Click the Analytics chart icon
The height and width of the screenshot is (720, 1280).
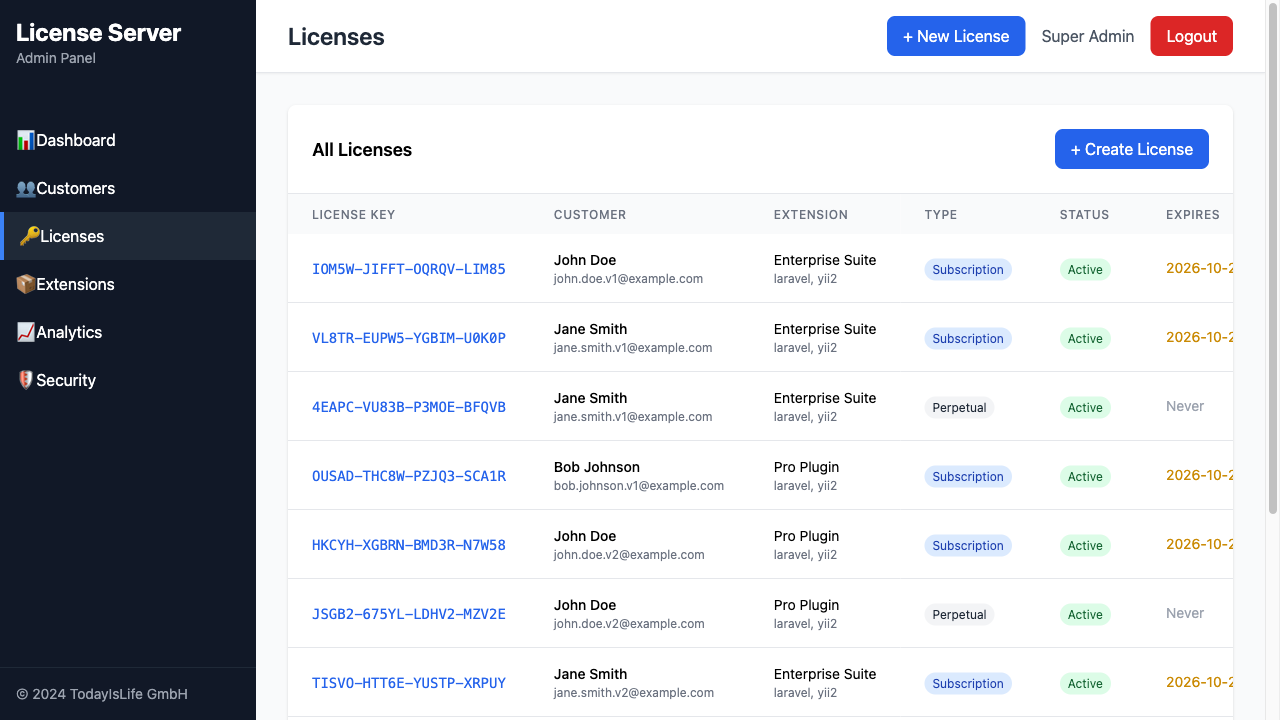coord(26,332)
